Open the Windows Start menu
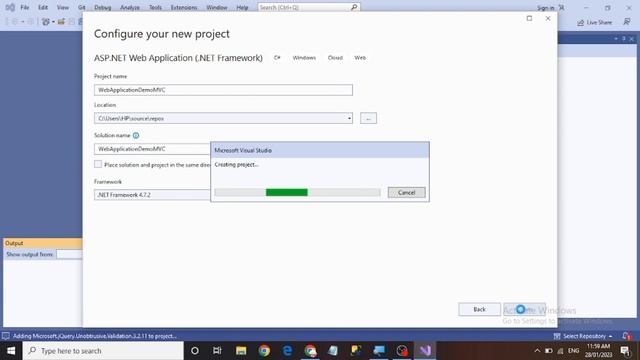The height and width of the screenshot is (360, 640). coord(11,351)
